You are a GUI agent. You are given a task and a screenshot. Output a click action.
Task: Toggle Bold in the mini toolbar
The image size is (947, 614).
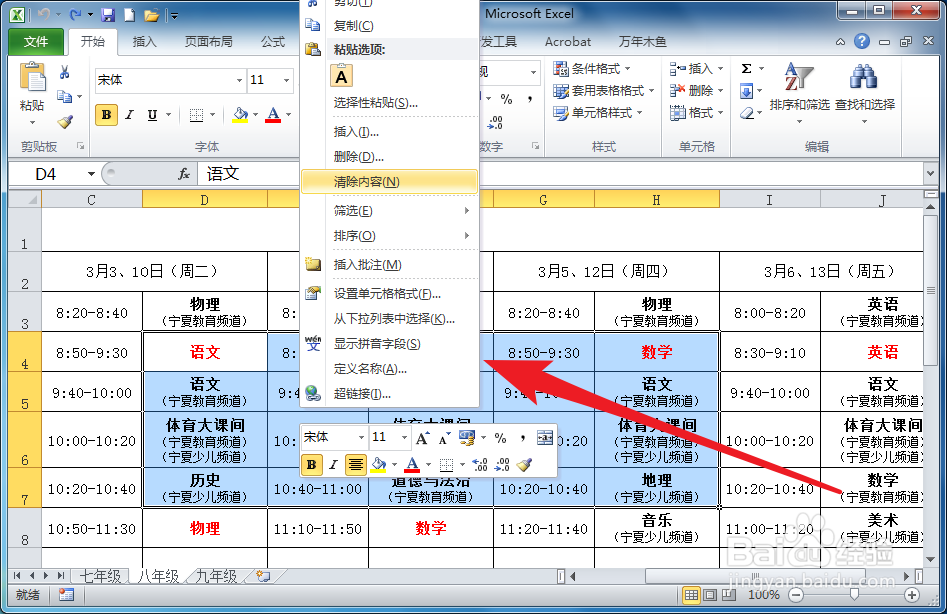(312, 464)
